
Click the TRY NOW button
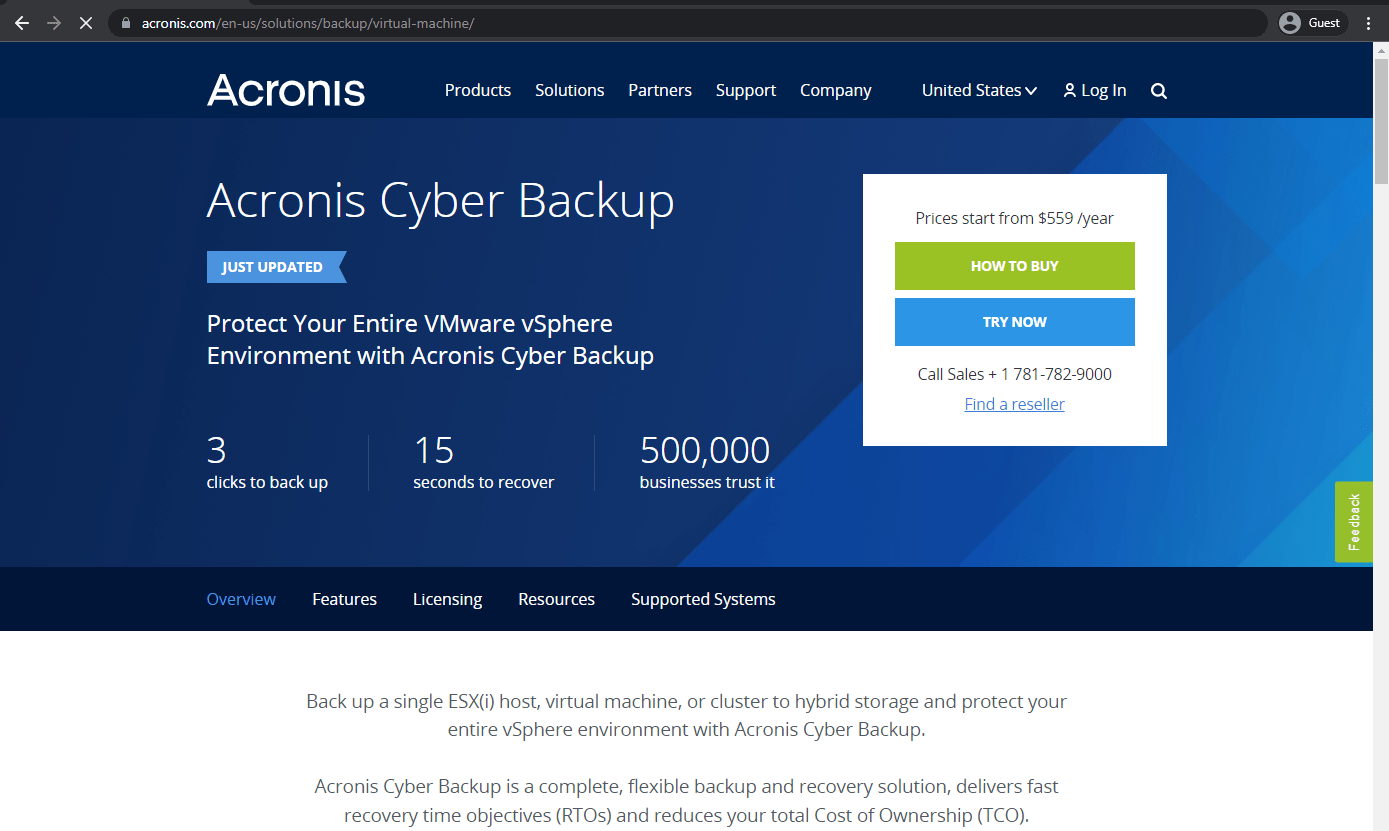[1014, 321]
